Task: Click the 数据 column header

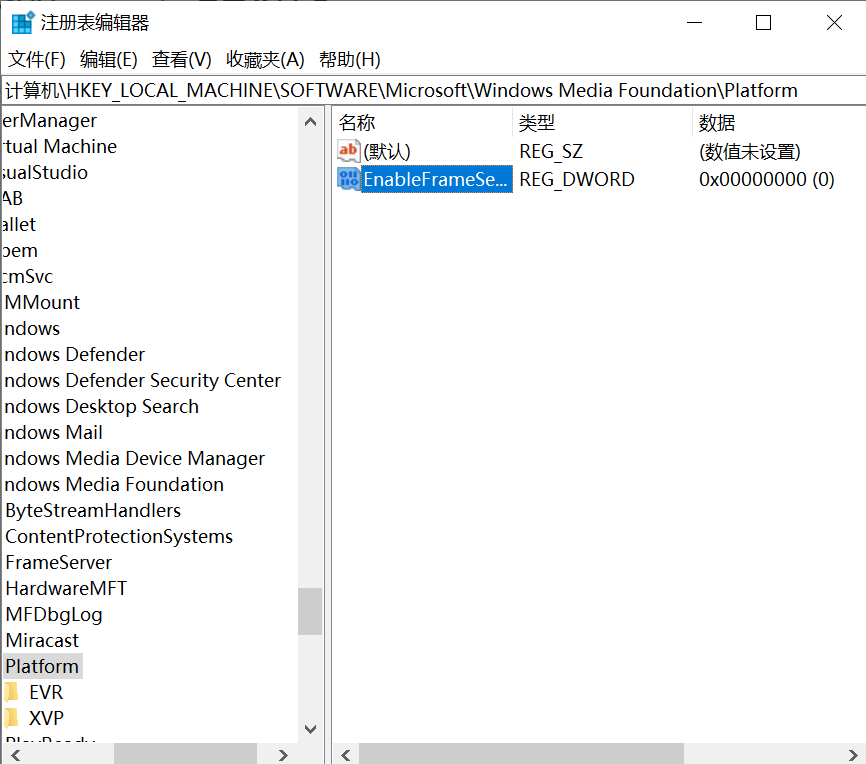Action: click(x=779, y=123)
